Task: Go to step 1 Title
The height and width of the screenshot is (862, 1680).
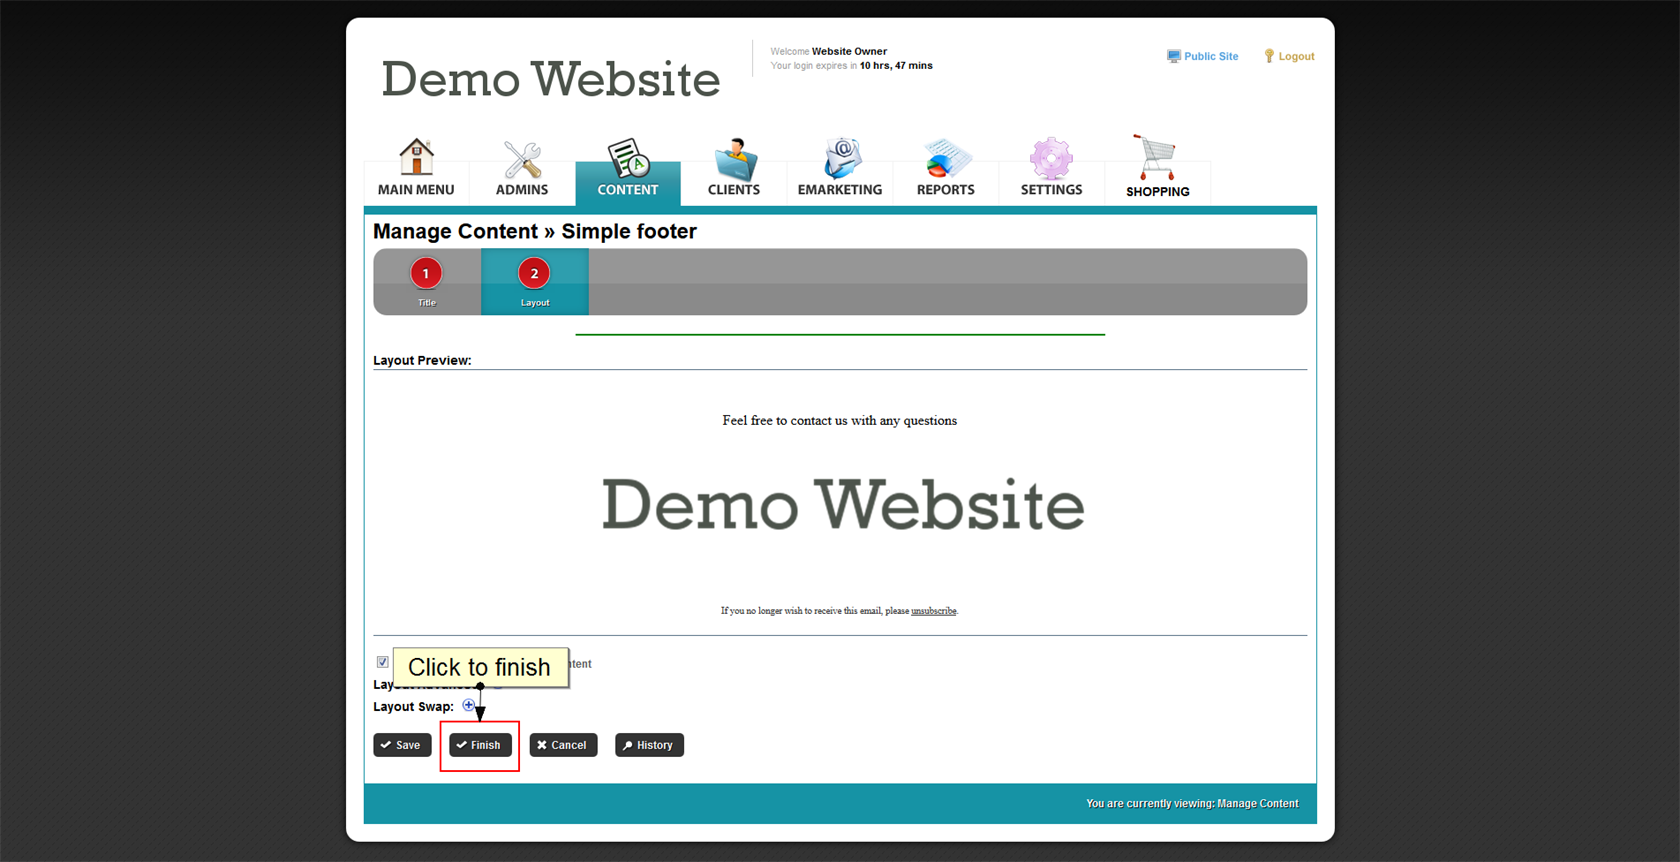Action: [x=426, y=274]
